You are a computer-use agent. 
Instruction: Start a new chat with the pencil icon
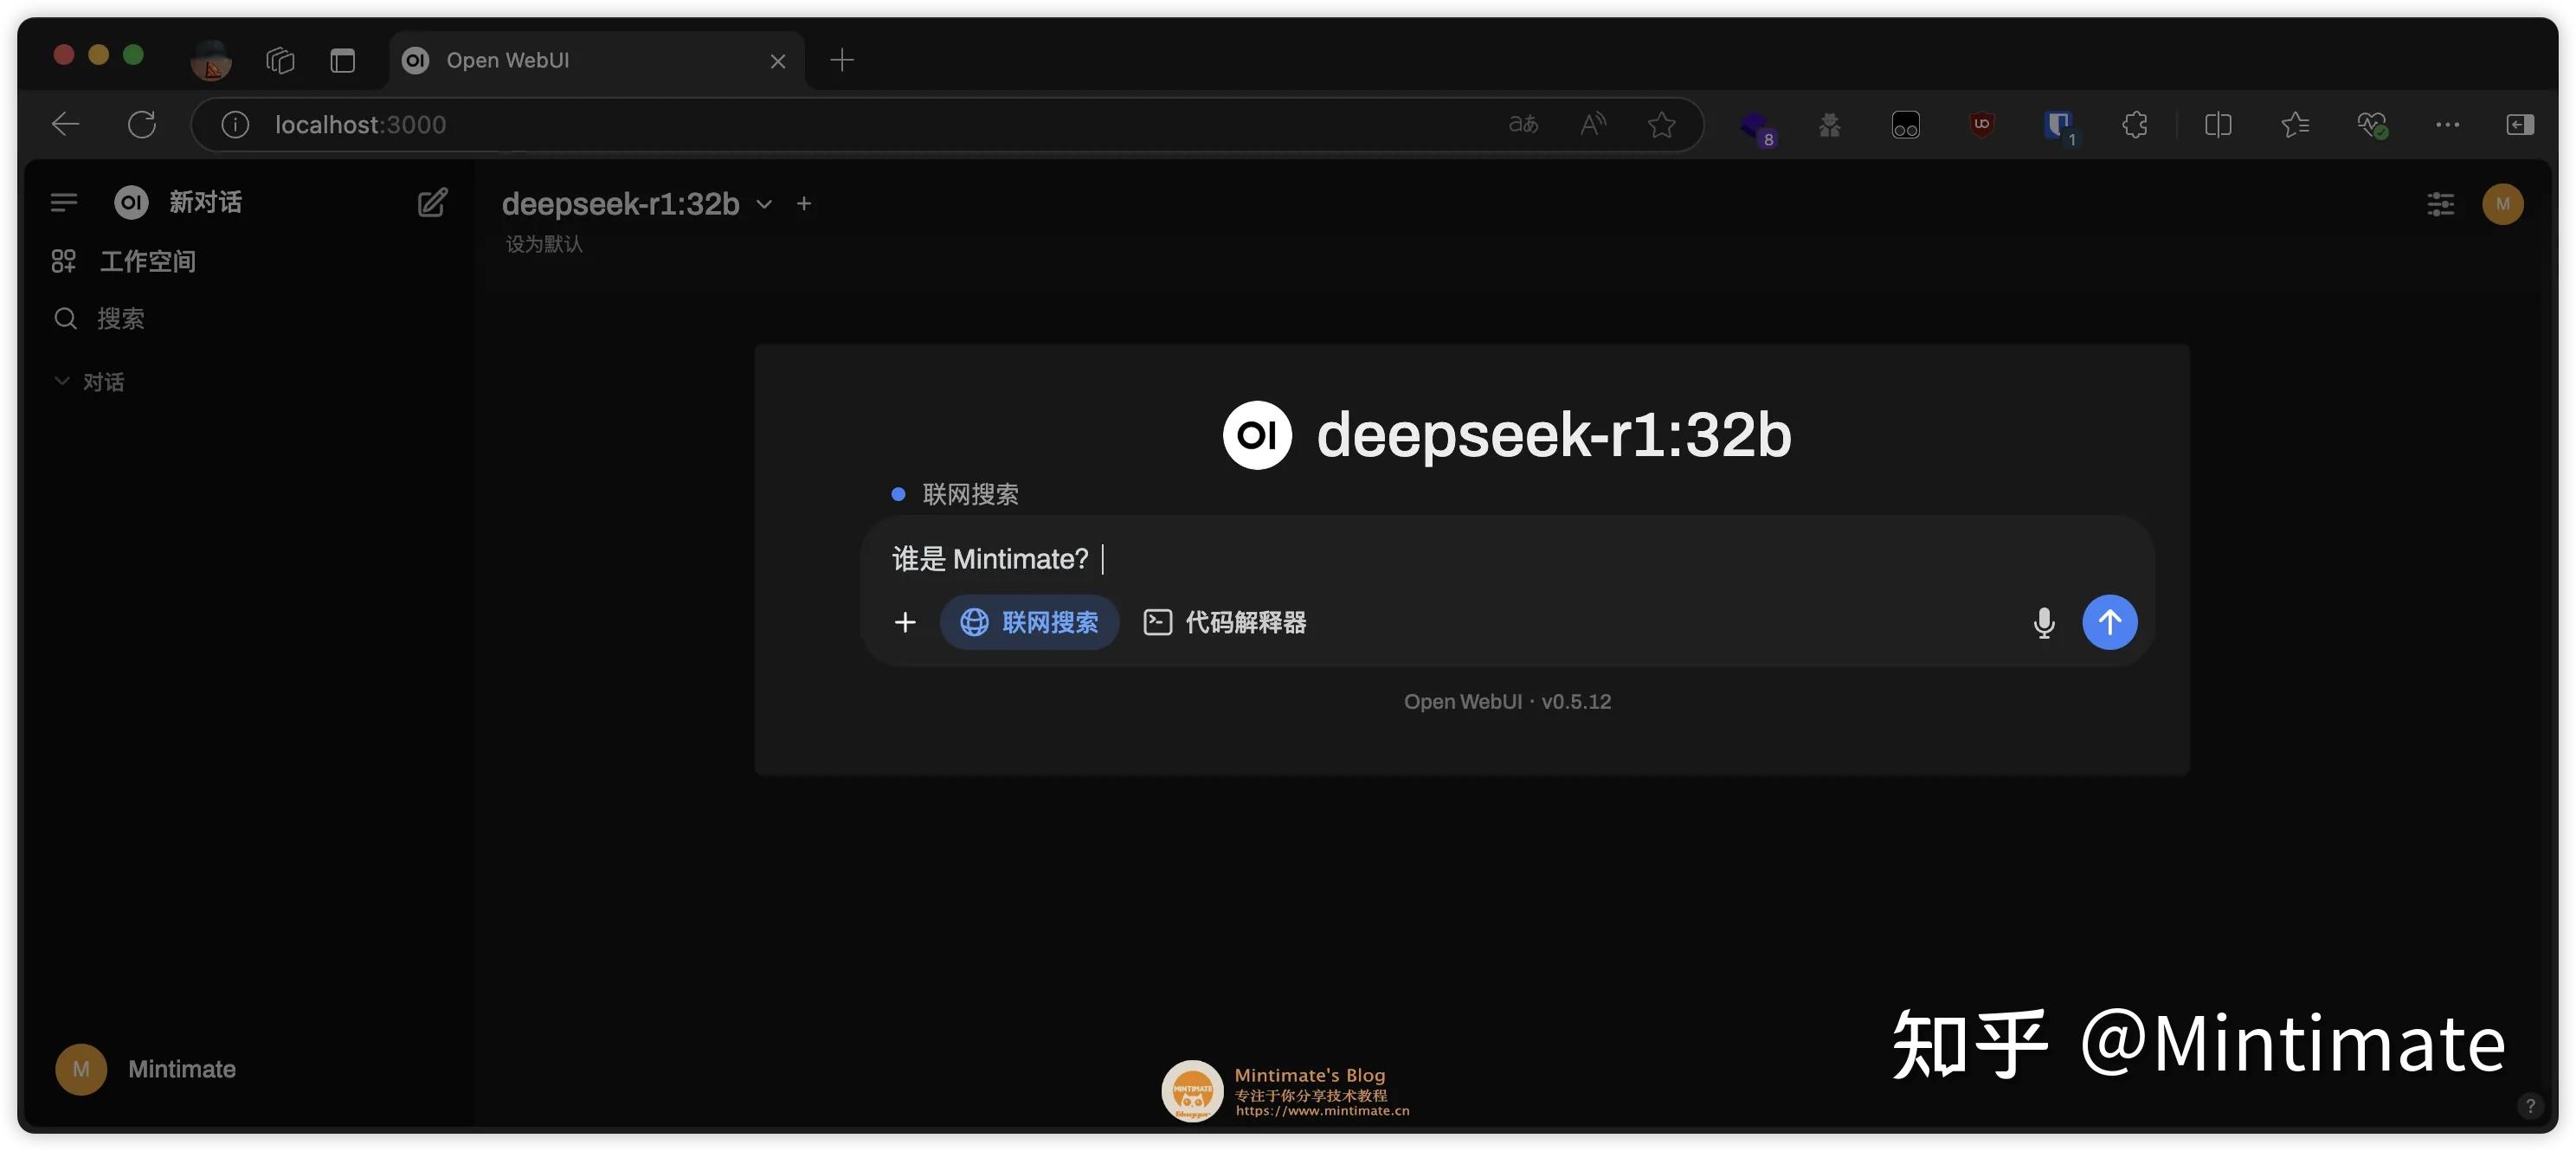432,202
